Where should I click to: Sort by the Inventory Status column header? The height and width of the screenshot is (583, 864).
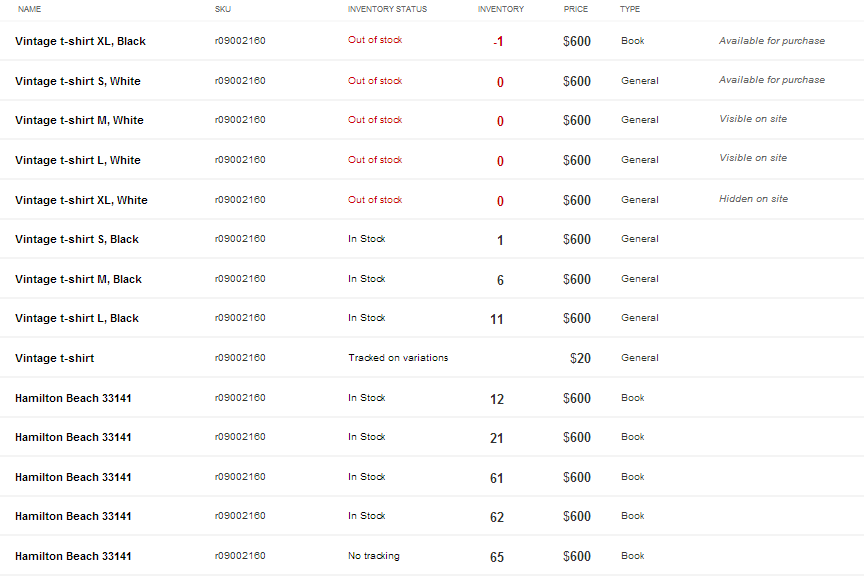click(x=387, y=9)
